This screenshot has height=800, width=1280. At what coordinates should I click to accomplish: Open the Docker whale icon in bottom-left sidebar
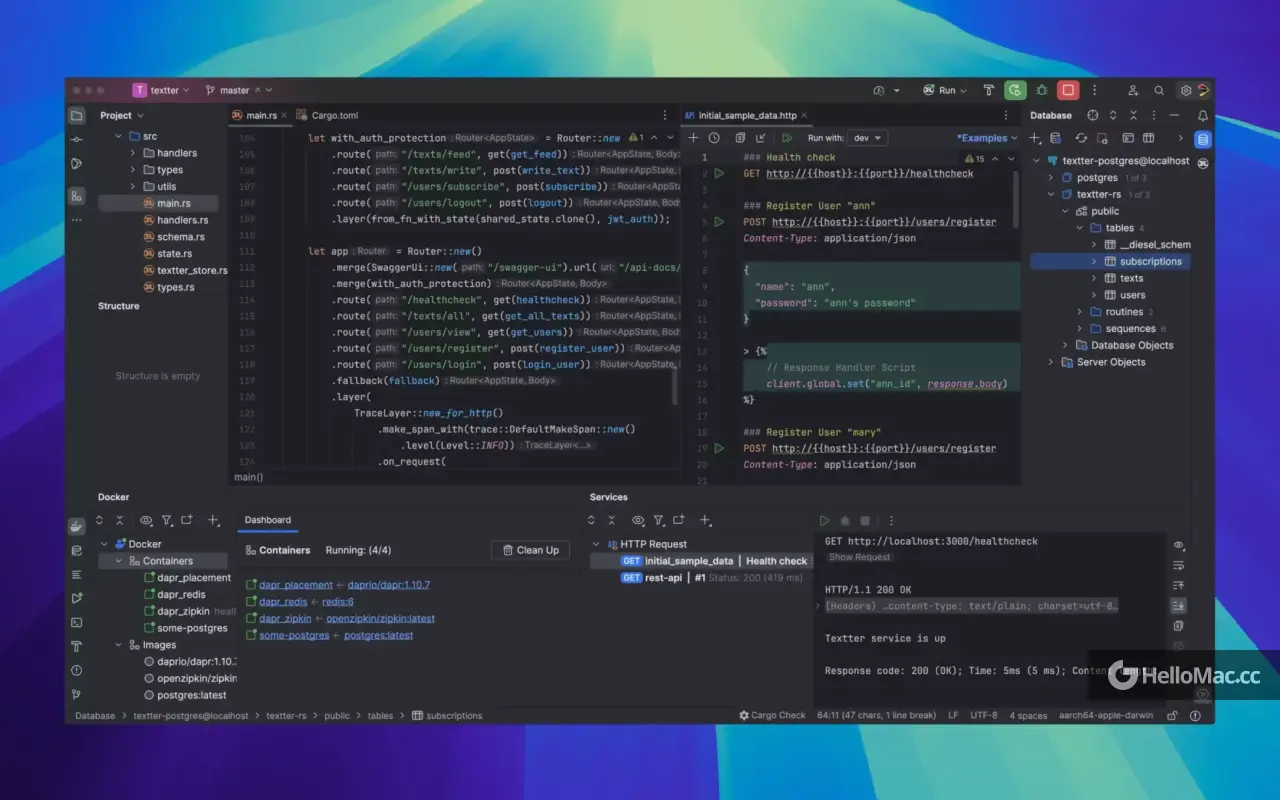(77, 526)
